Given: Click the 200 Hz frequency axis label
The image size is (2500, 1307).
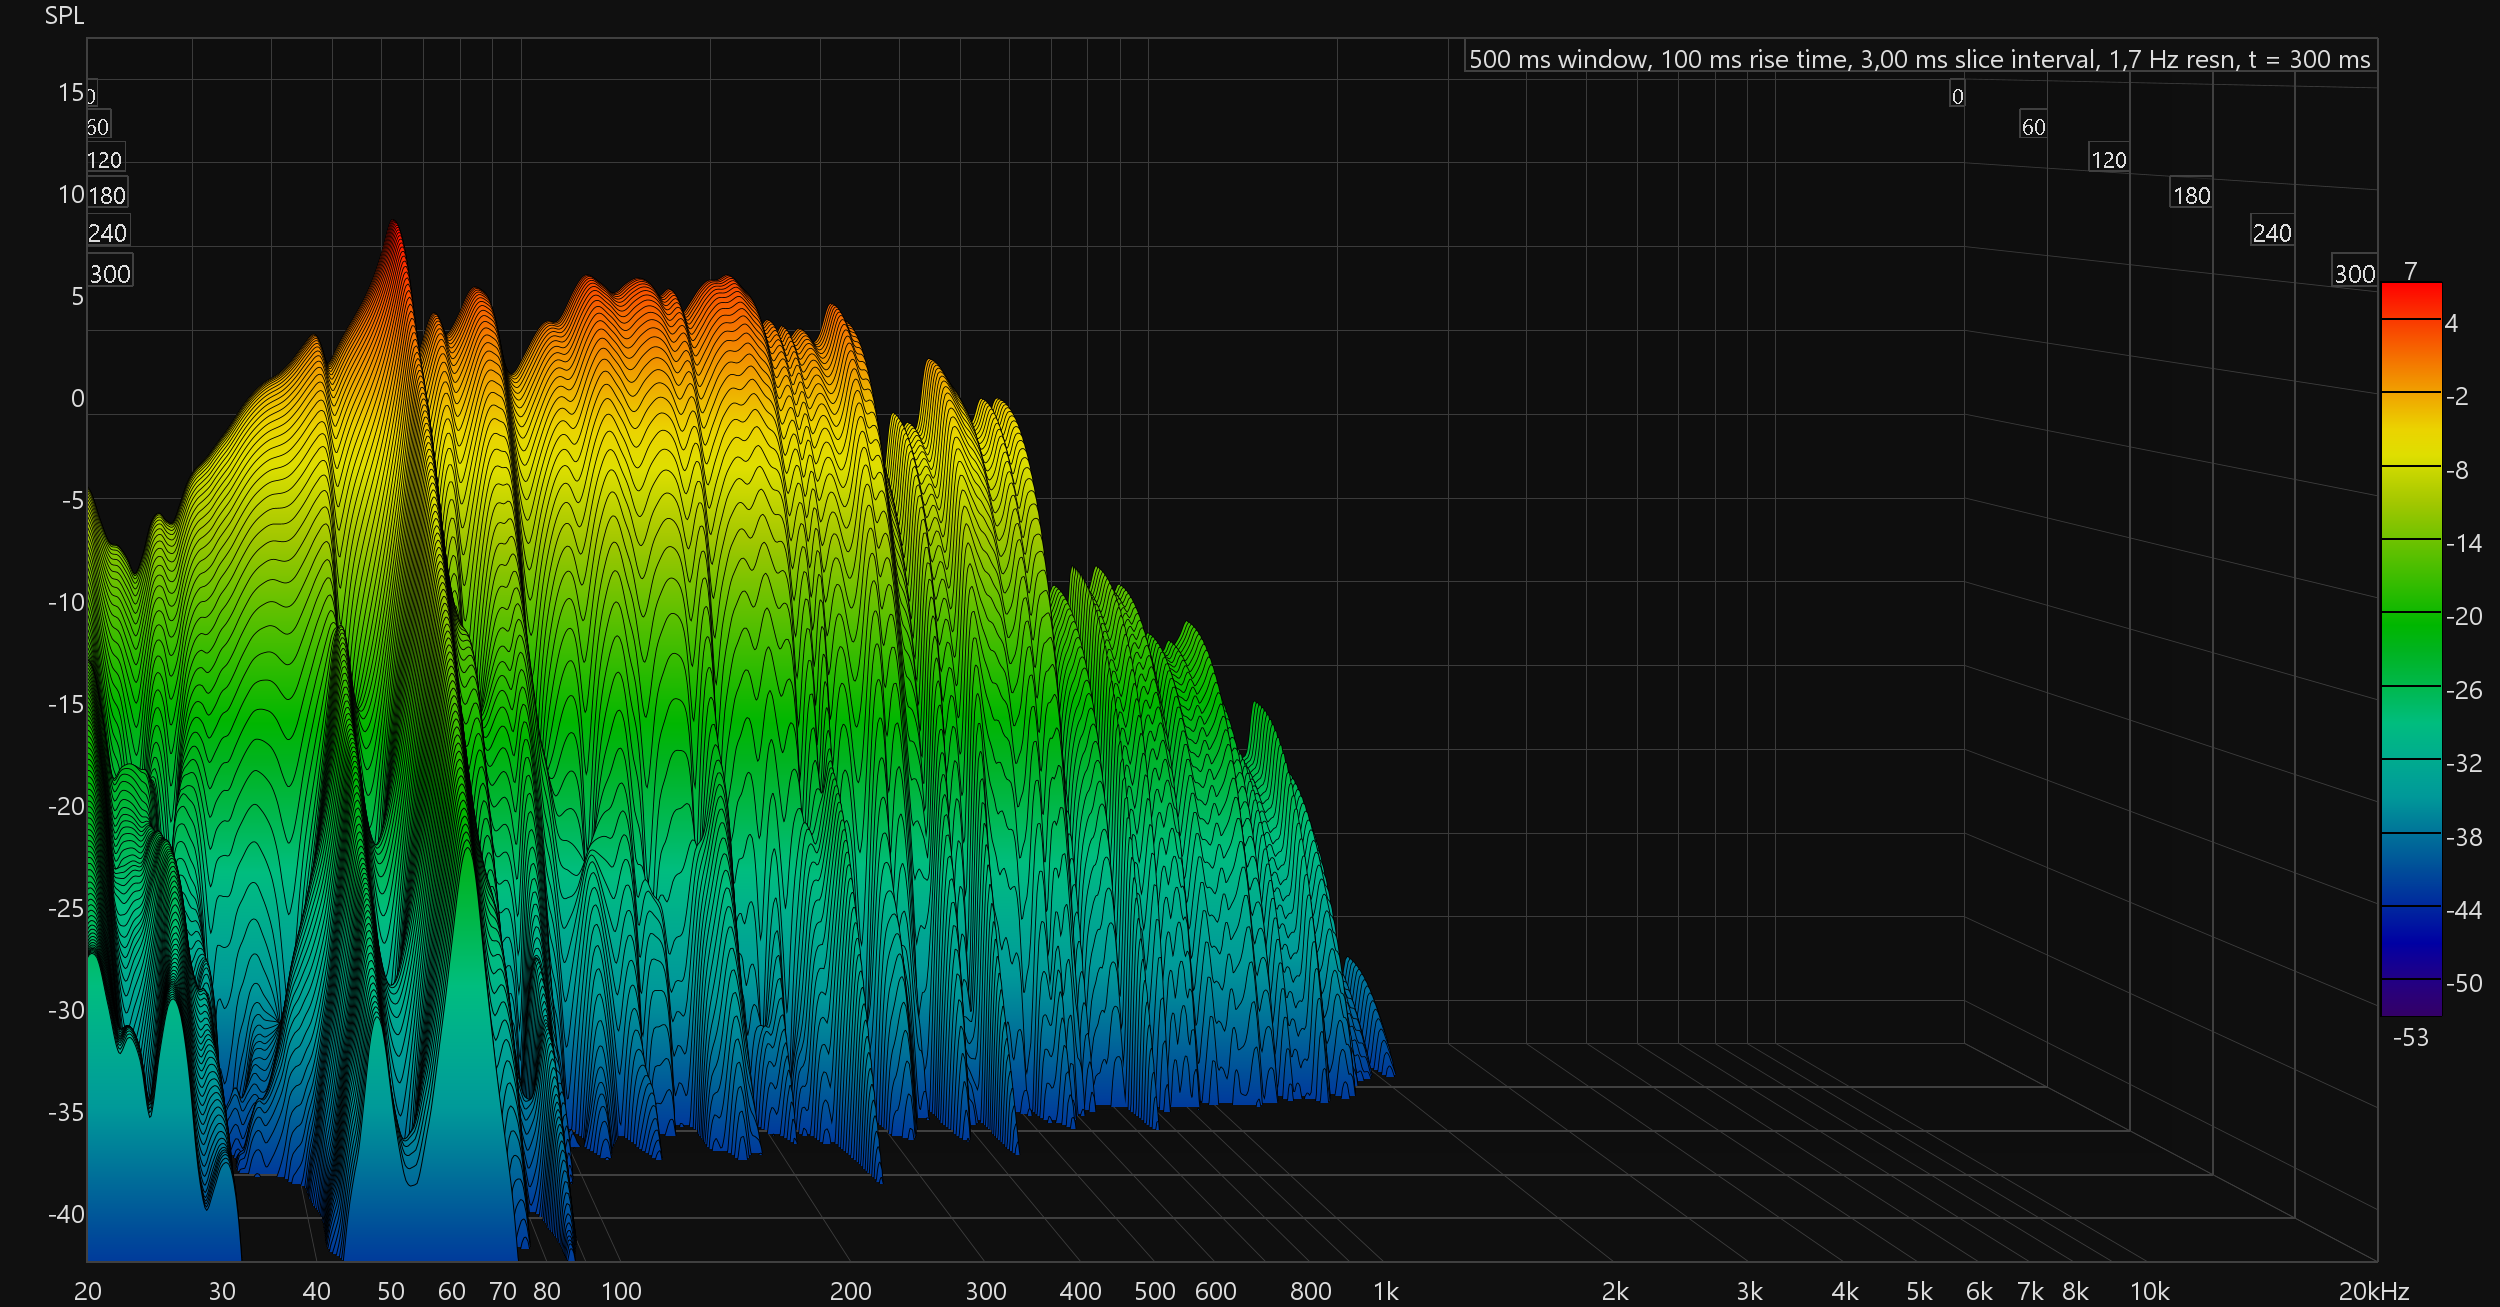Looking at the screenshot, I should pyautogui.click(x=851, y=1291).
